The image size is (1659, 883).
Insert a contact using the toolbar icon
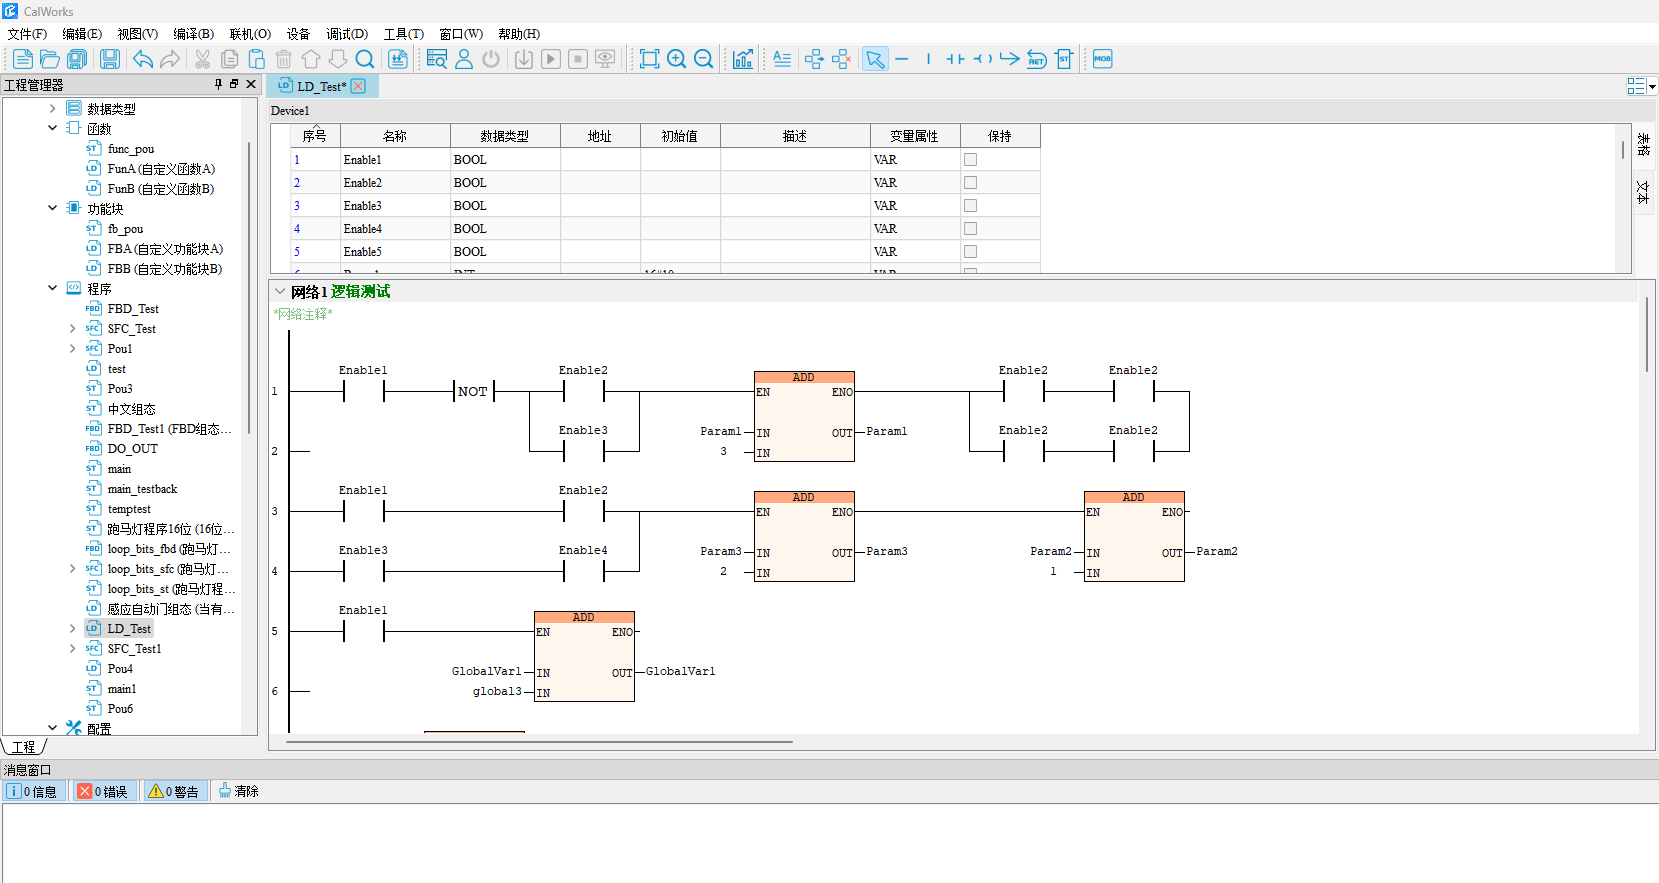(956, 59)
